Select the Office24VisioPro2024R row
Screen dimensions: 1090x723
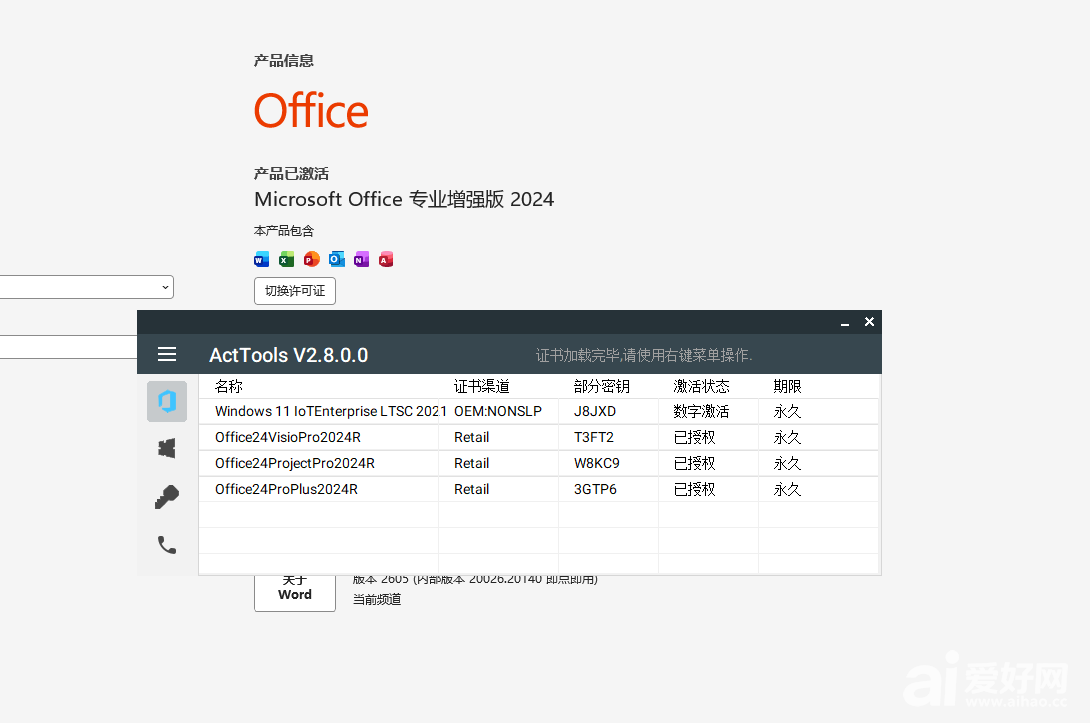539,437
